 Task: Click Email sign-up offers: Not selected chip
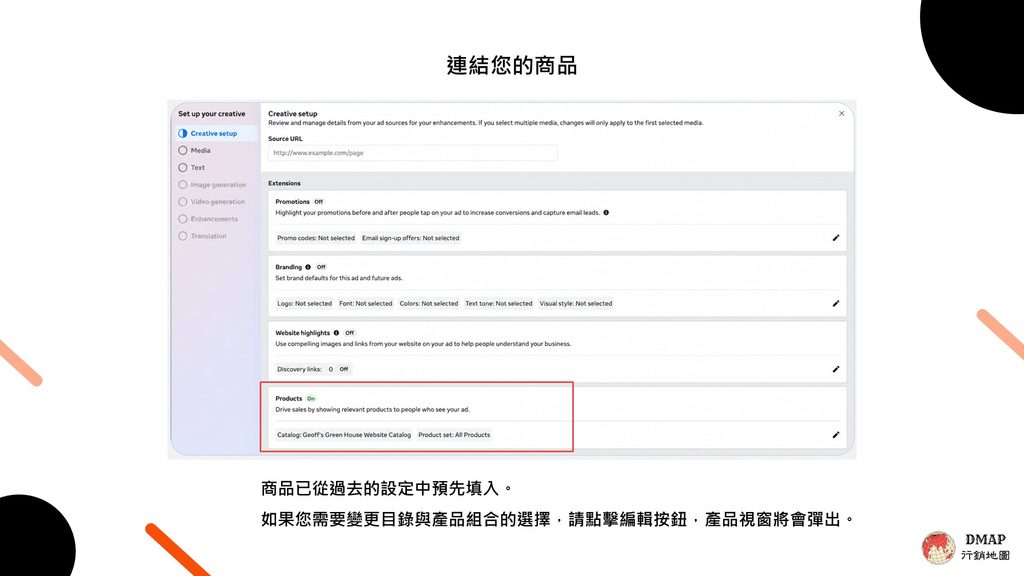(x=410, y=238)
